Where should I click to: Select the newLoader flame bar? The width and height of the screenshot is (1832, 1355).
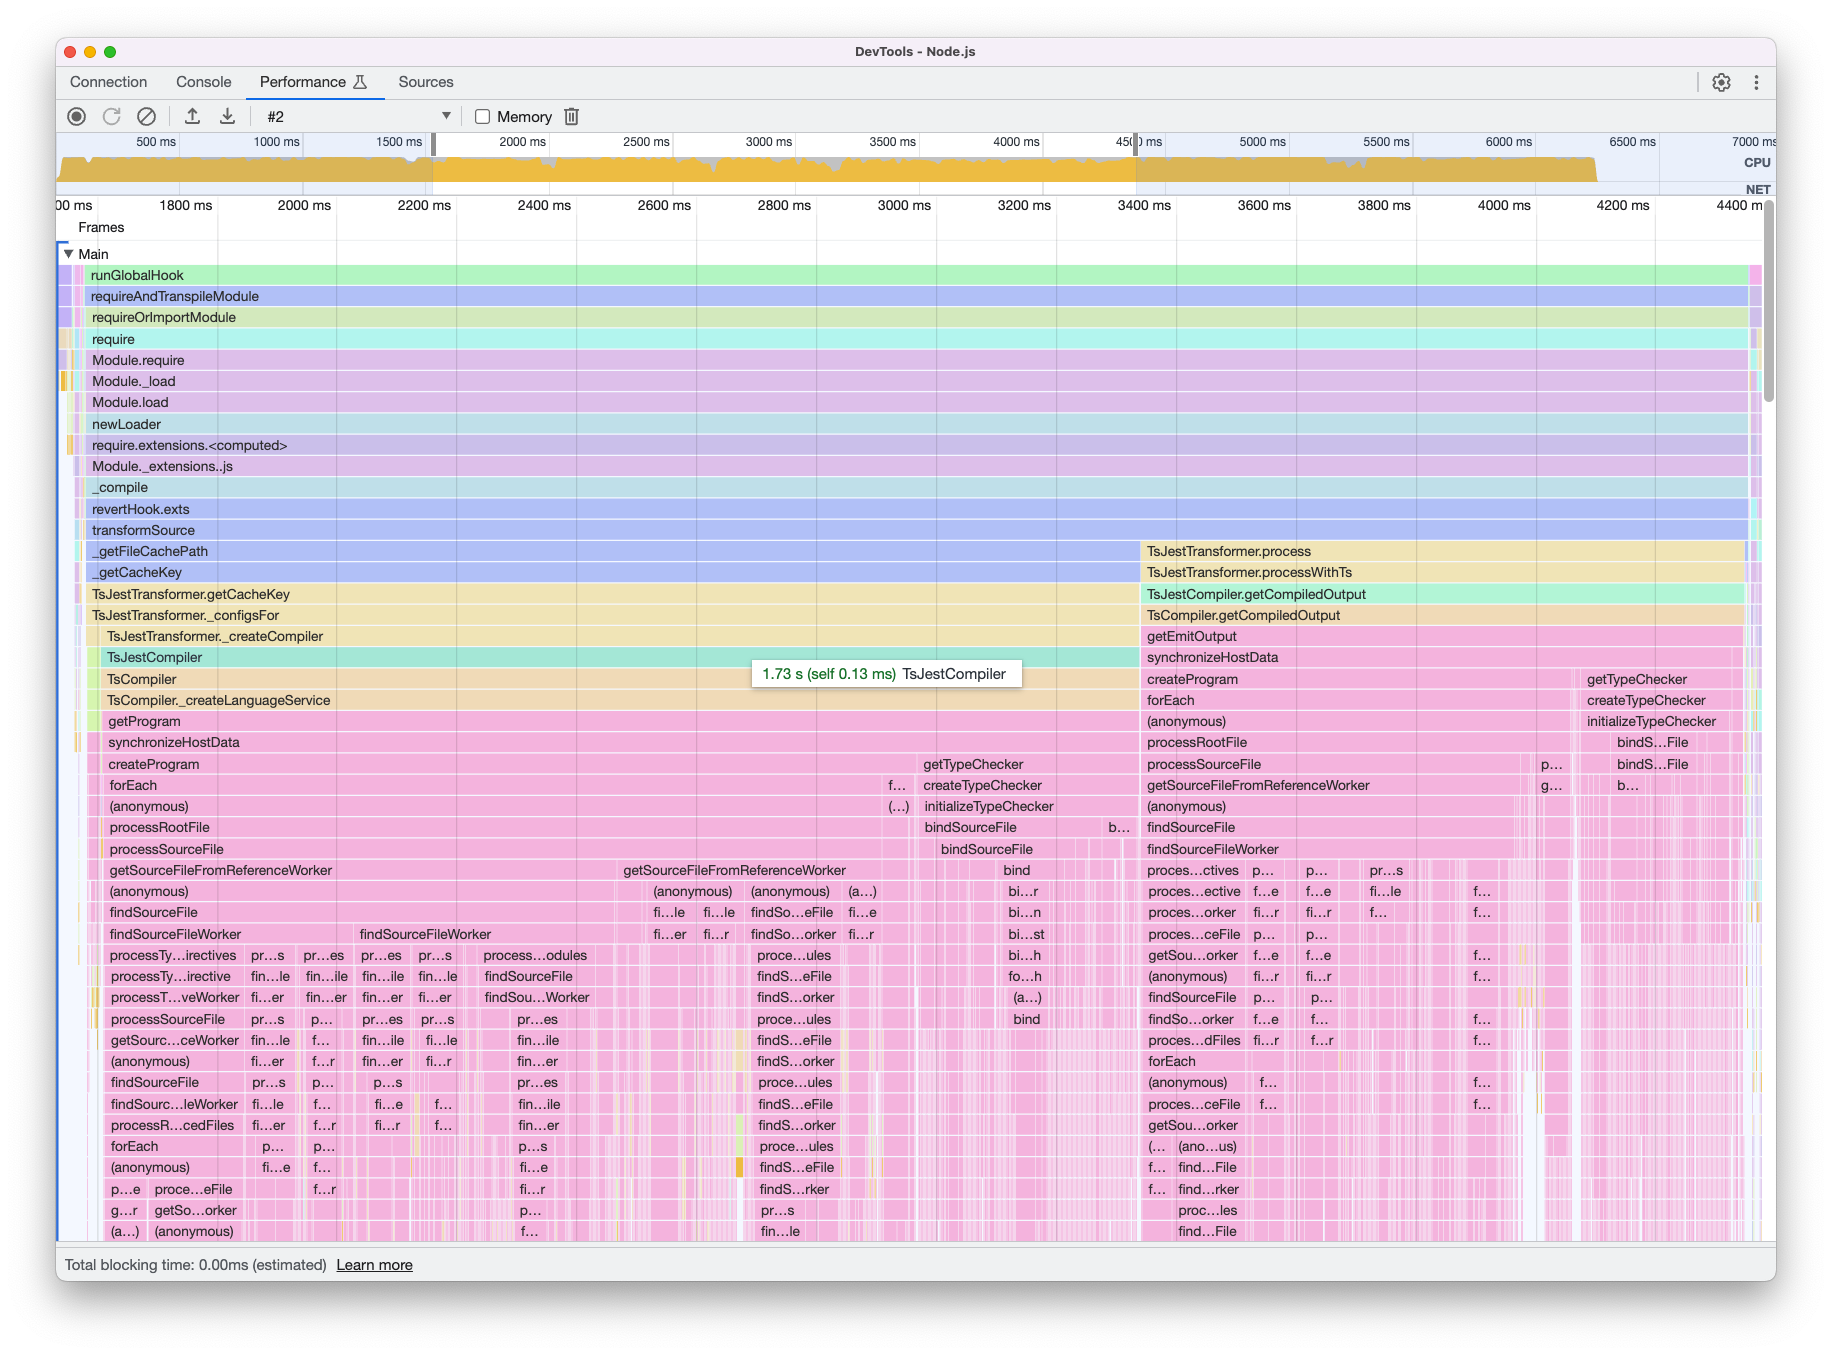(916, 424)
